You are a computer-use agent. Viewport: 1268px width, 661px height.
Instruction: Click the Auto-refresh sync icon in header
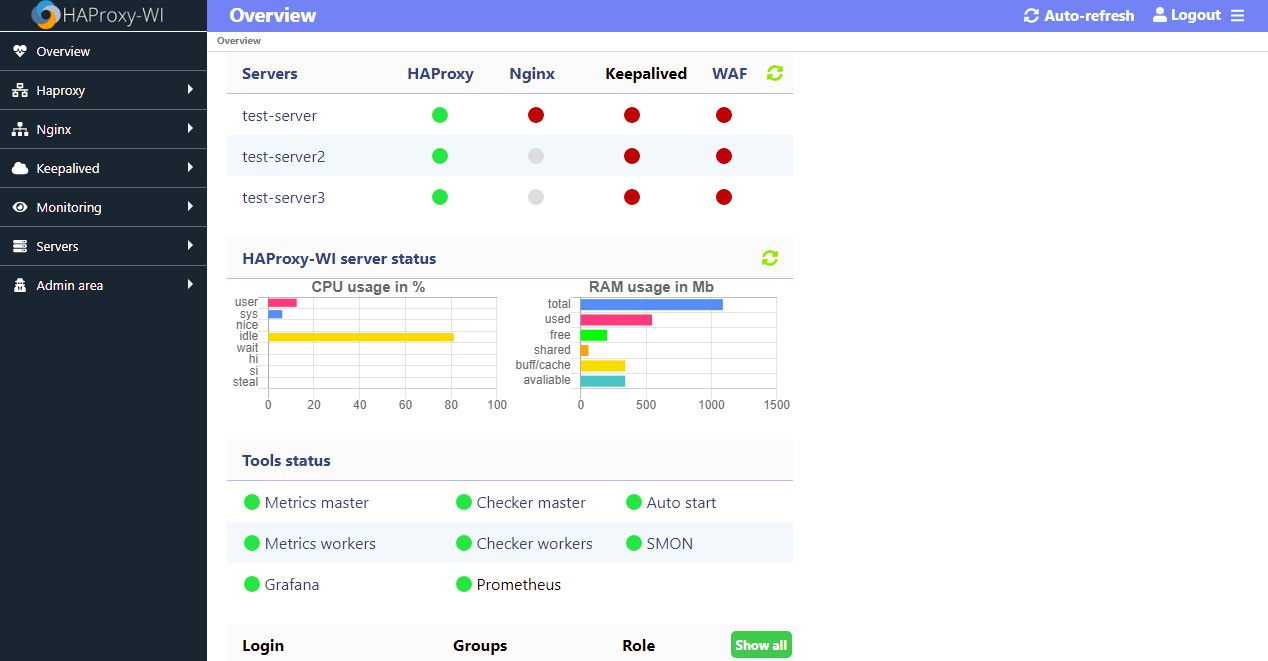[x=1031, y=16]
